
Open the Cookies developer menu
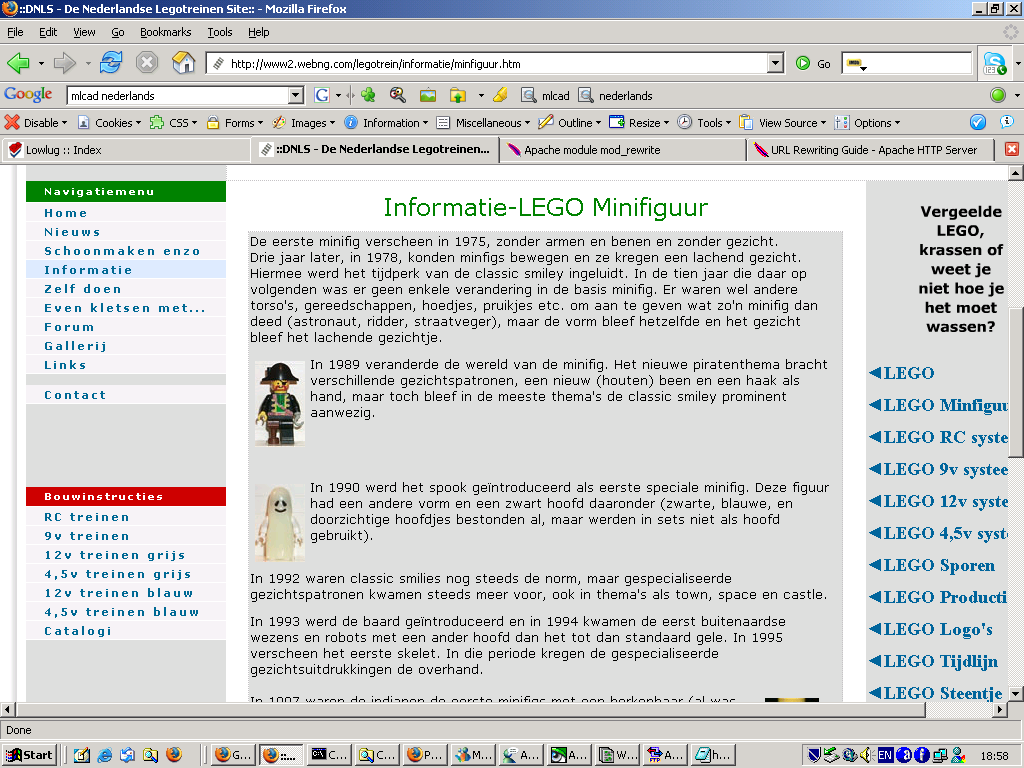(108, 123)
